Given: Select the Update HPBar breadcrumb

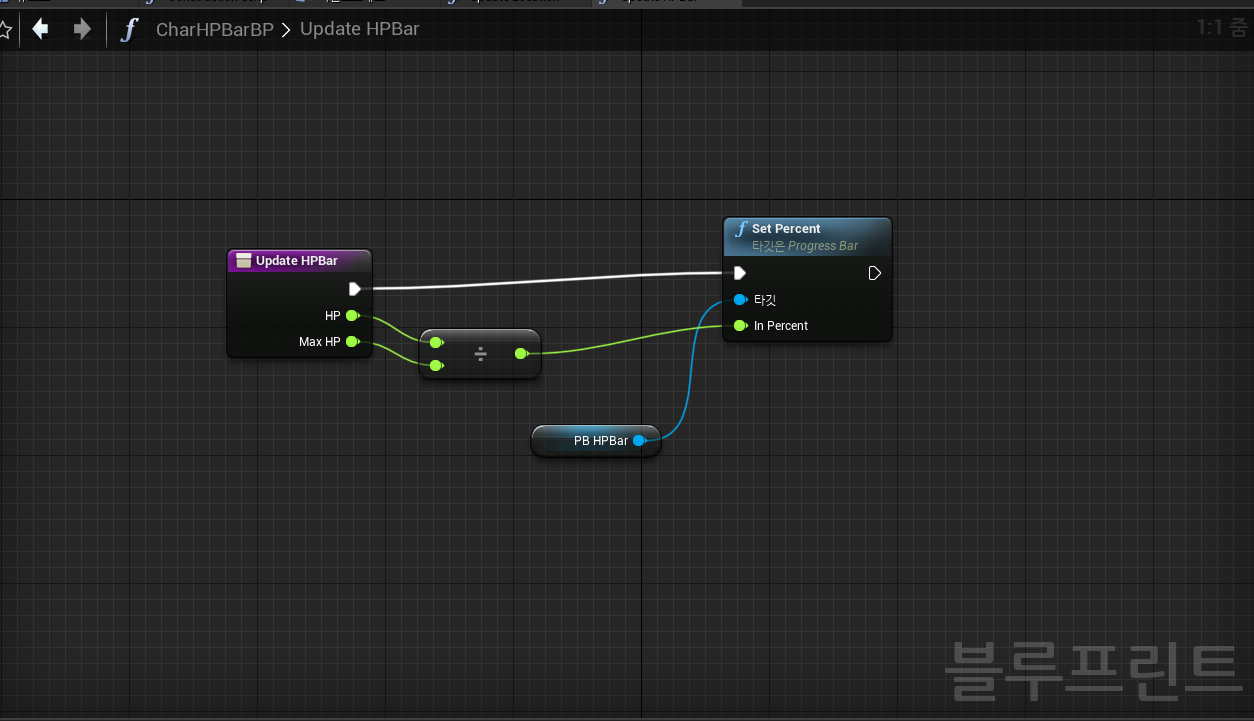Looking at the screenshot, I should [359, 29].
